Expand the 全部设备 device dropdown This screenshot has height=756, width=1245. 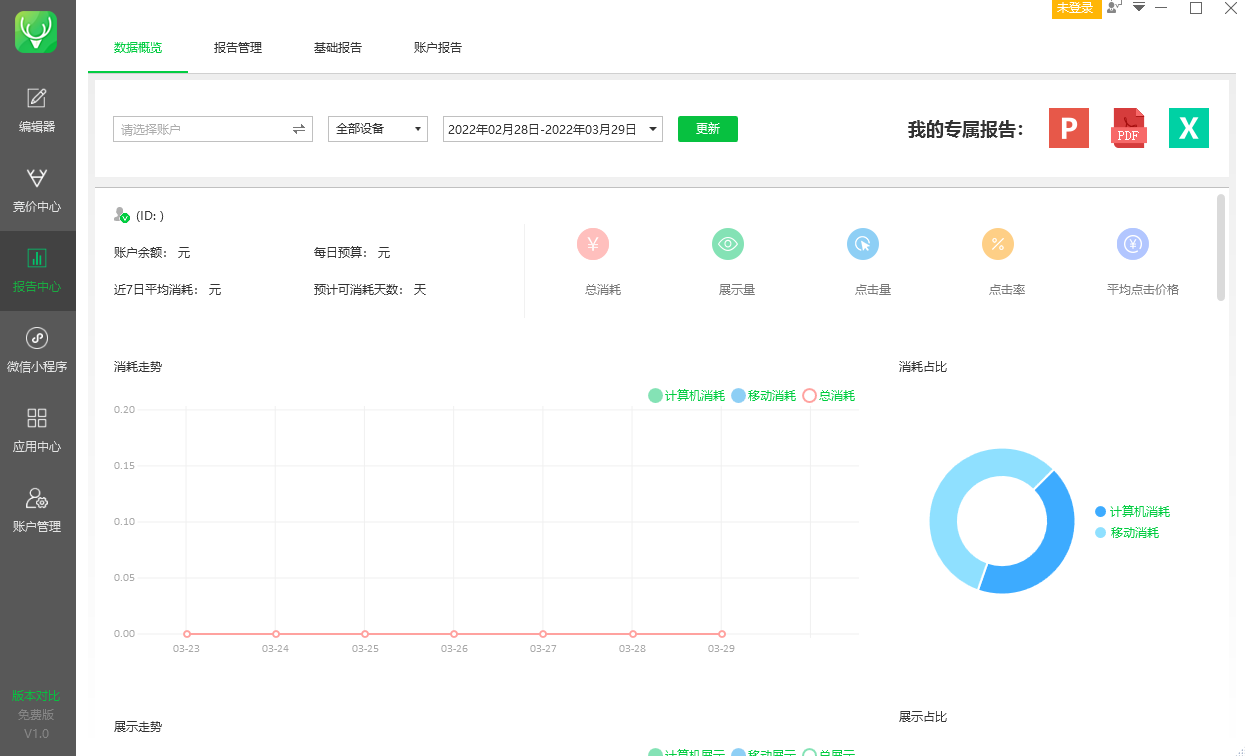click(377, 129)
